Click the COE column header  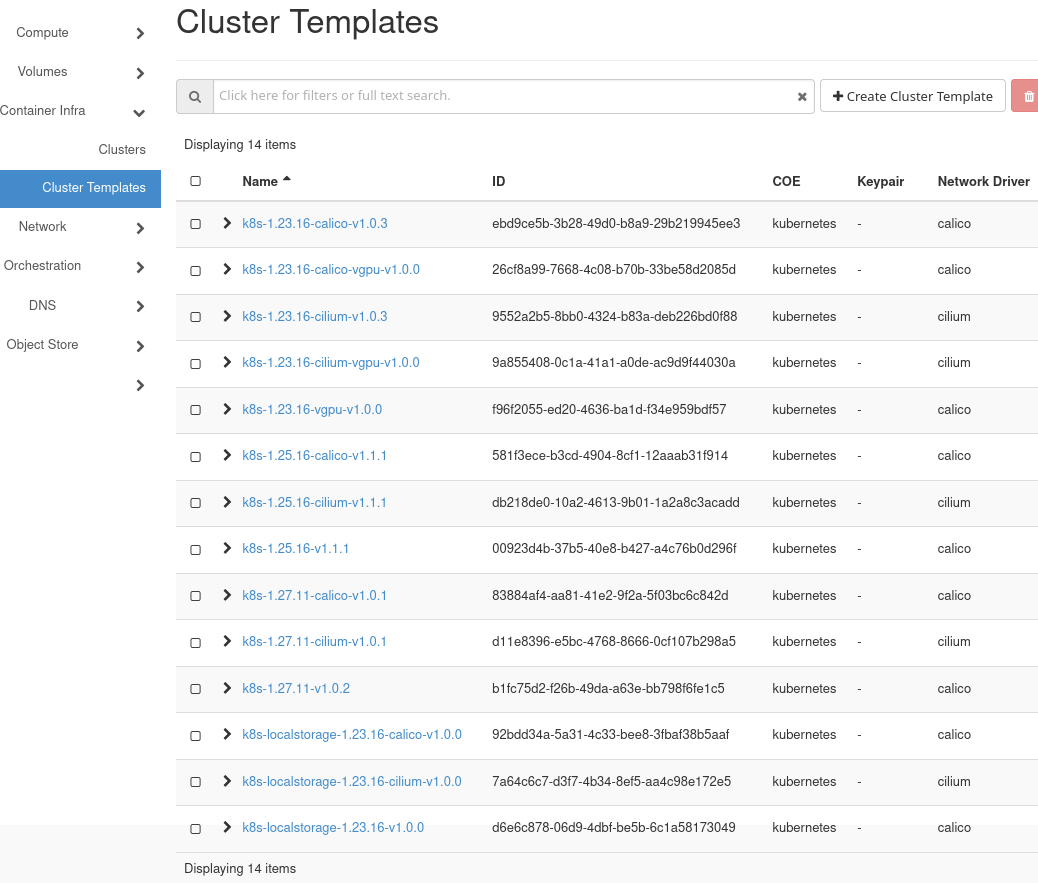tap(786, 181)
